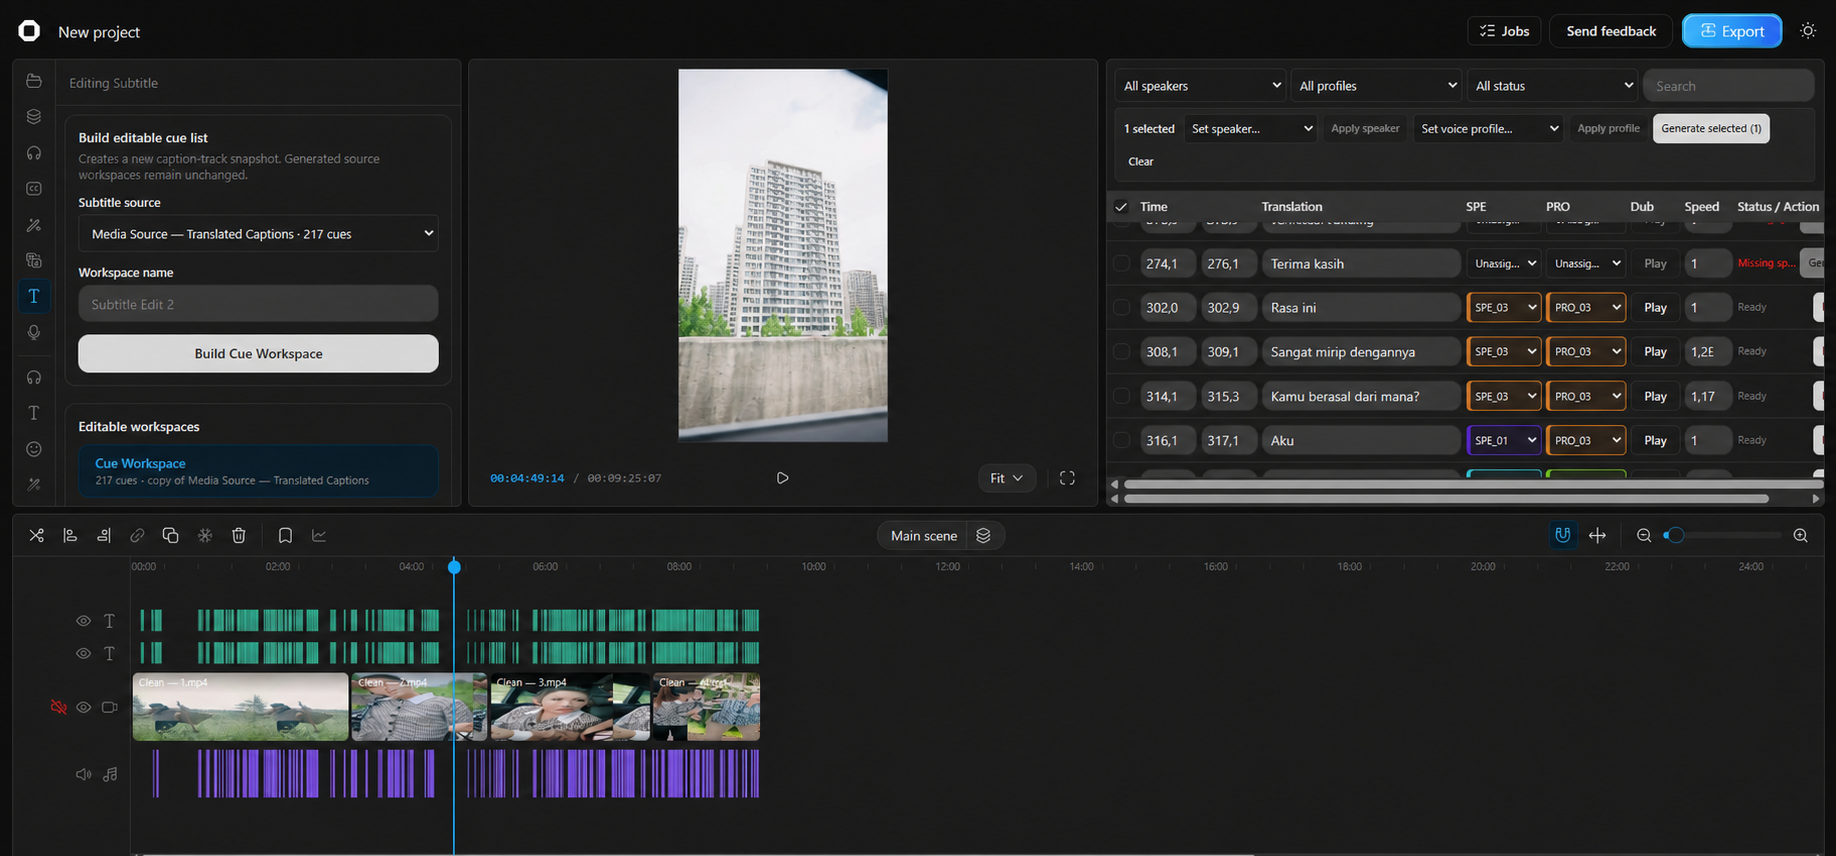Unmute the video track red speaker icon
Screen dimensions: 1836x856
pos(59,707)
